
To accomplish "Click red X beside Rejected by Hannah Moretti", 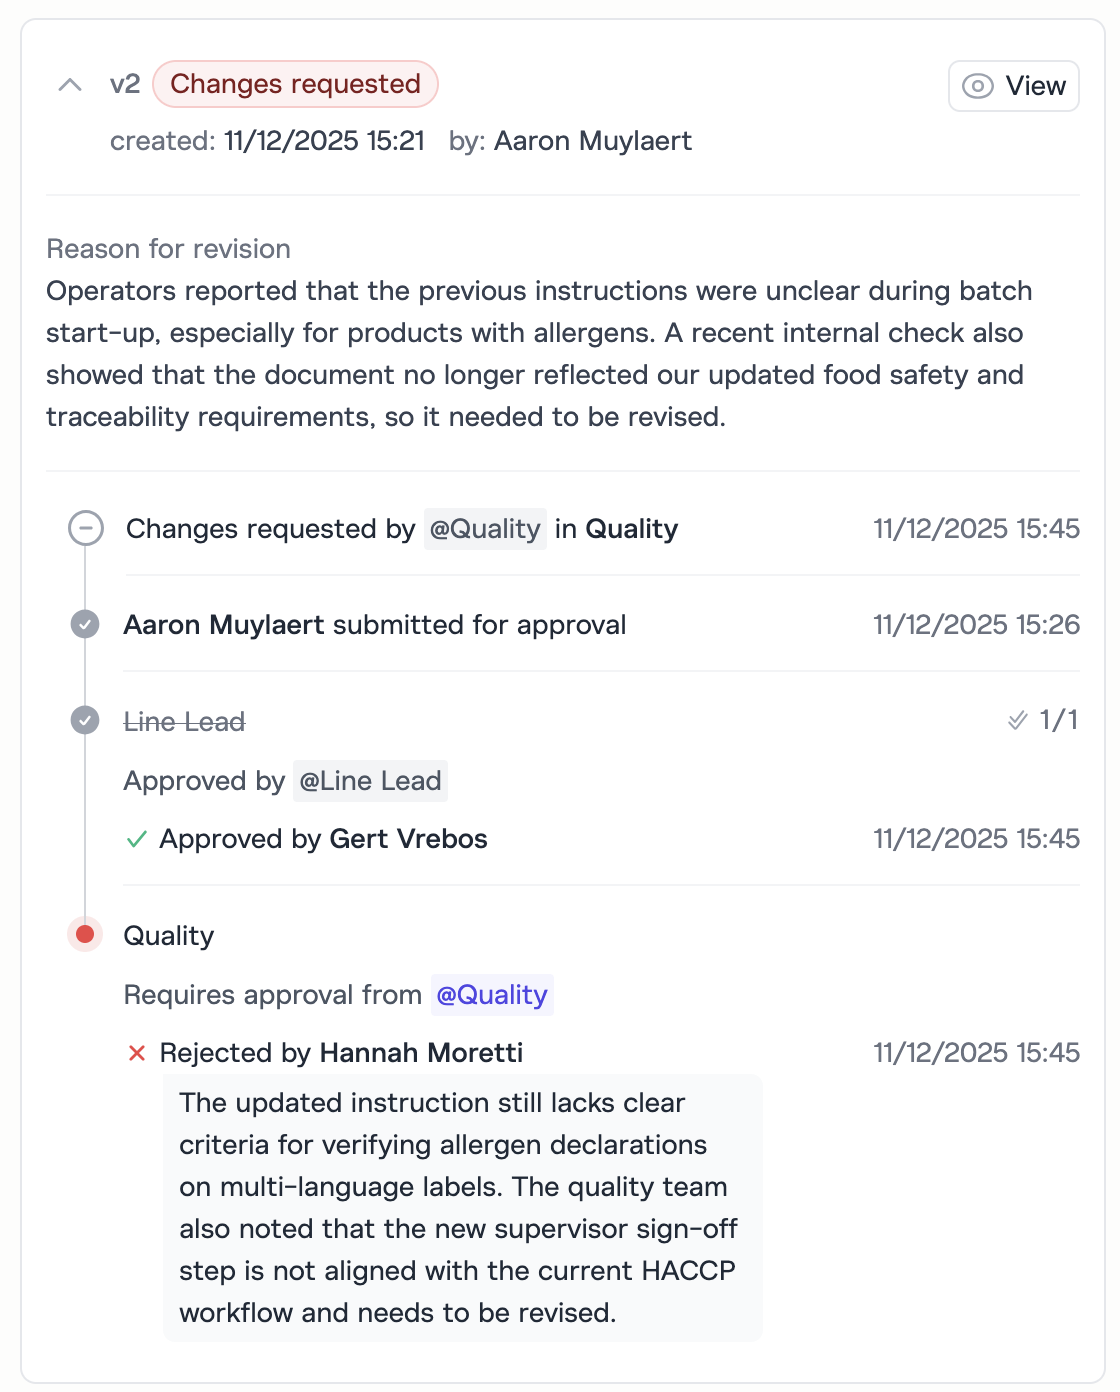I will [137, 1053].
